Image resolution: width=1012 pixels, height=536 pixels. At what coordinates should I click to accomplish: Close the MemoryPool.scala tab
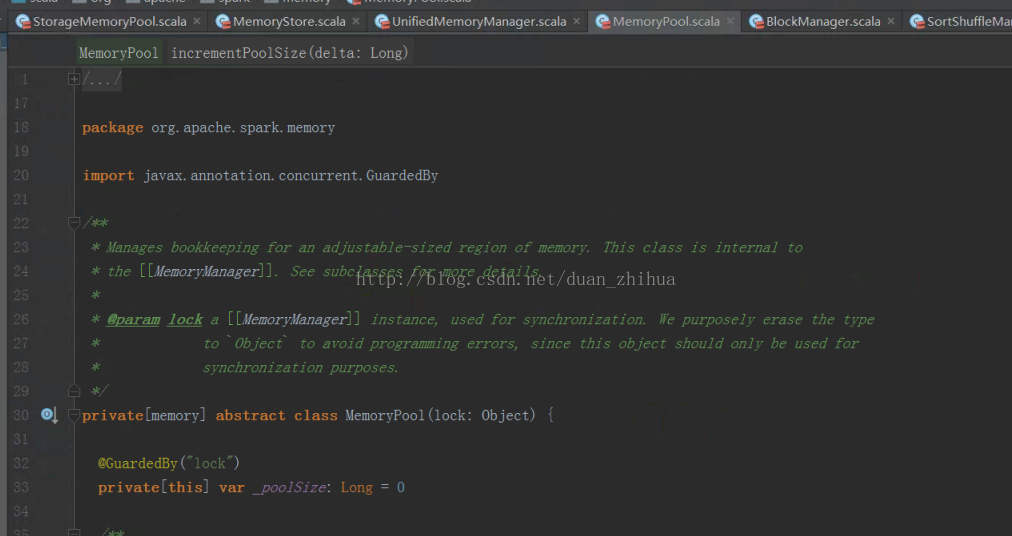(x=730, y=21)
